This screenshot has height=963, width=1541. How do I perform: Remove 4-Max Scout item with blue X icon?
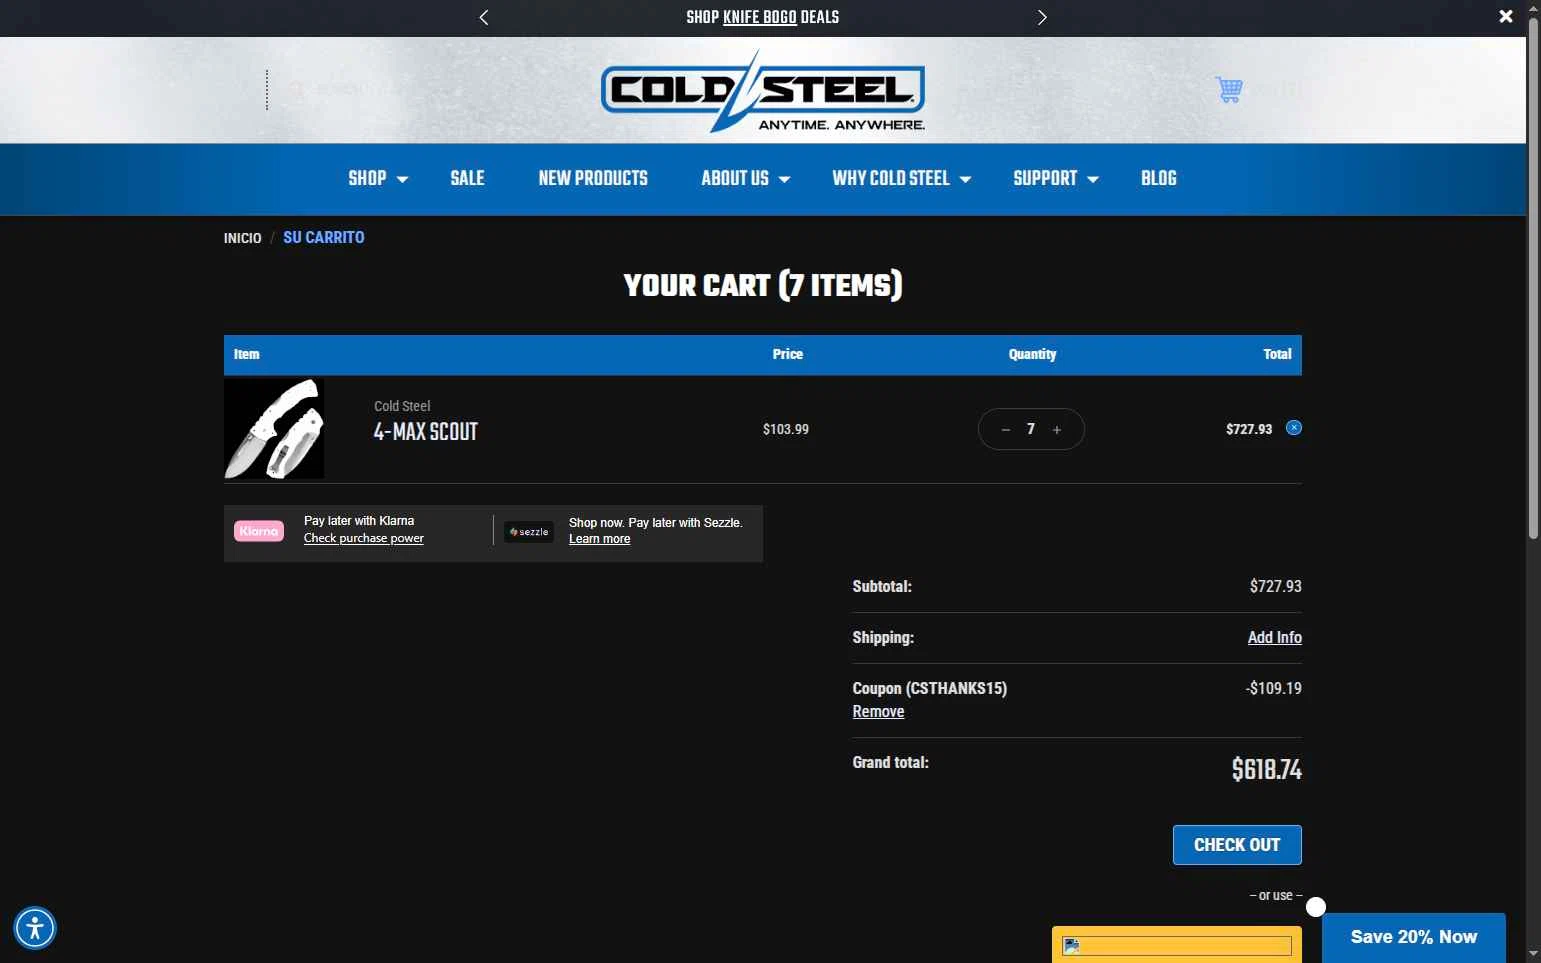pyautogui.click(x=1294, y=428)
